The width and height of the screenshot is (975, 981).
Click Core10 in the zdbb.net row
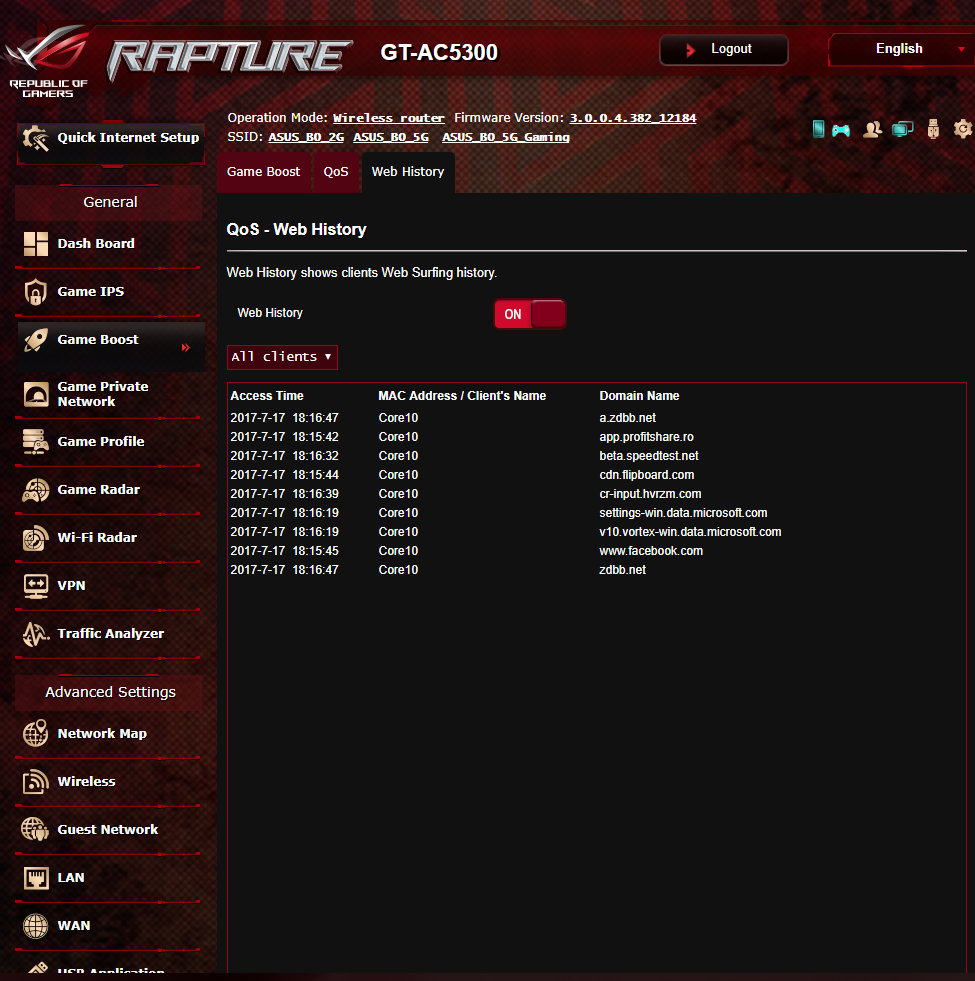click(x=398, y=570)
